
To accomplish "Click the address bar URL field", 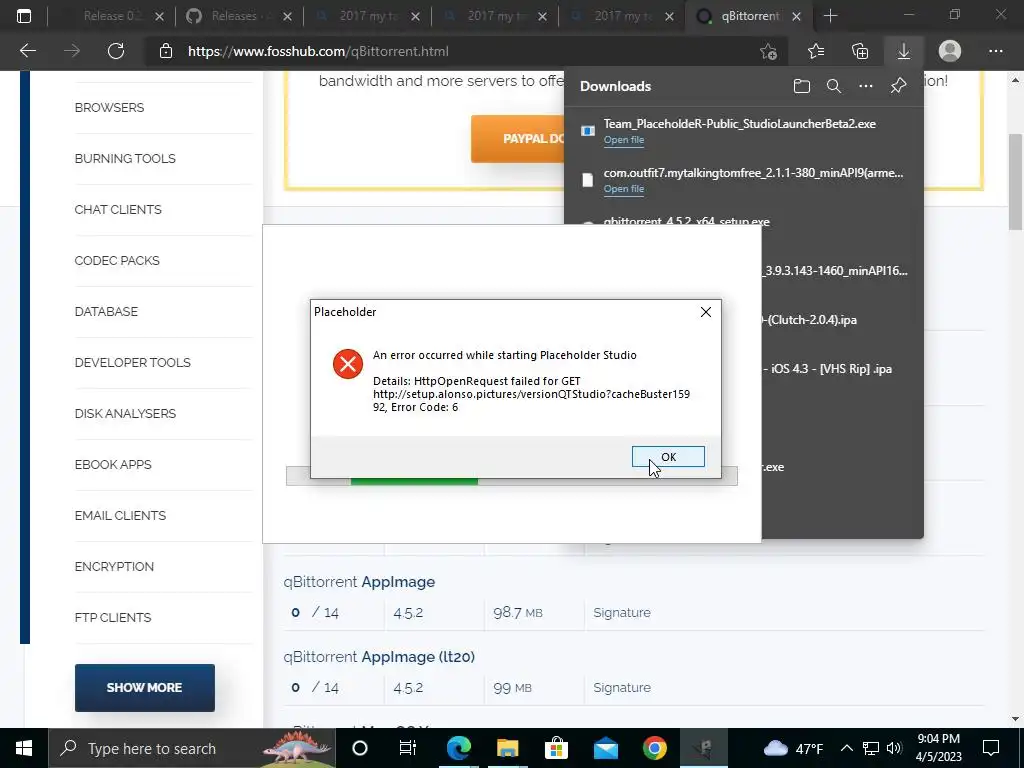I will (x=457, y=51).
